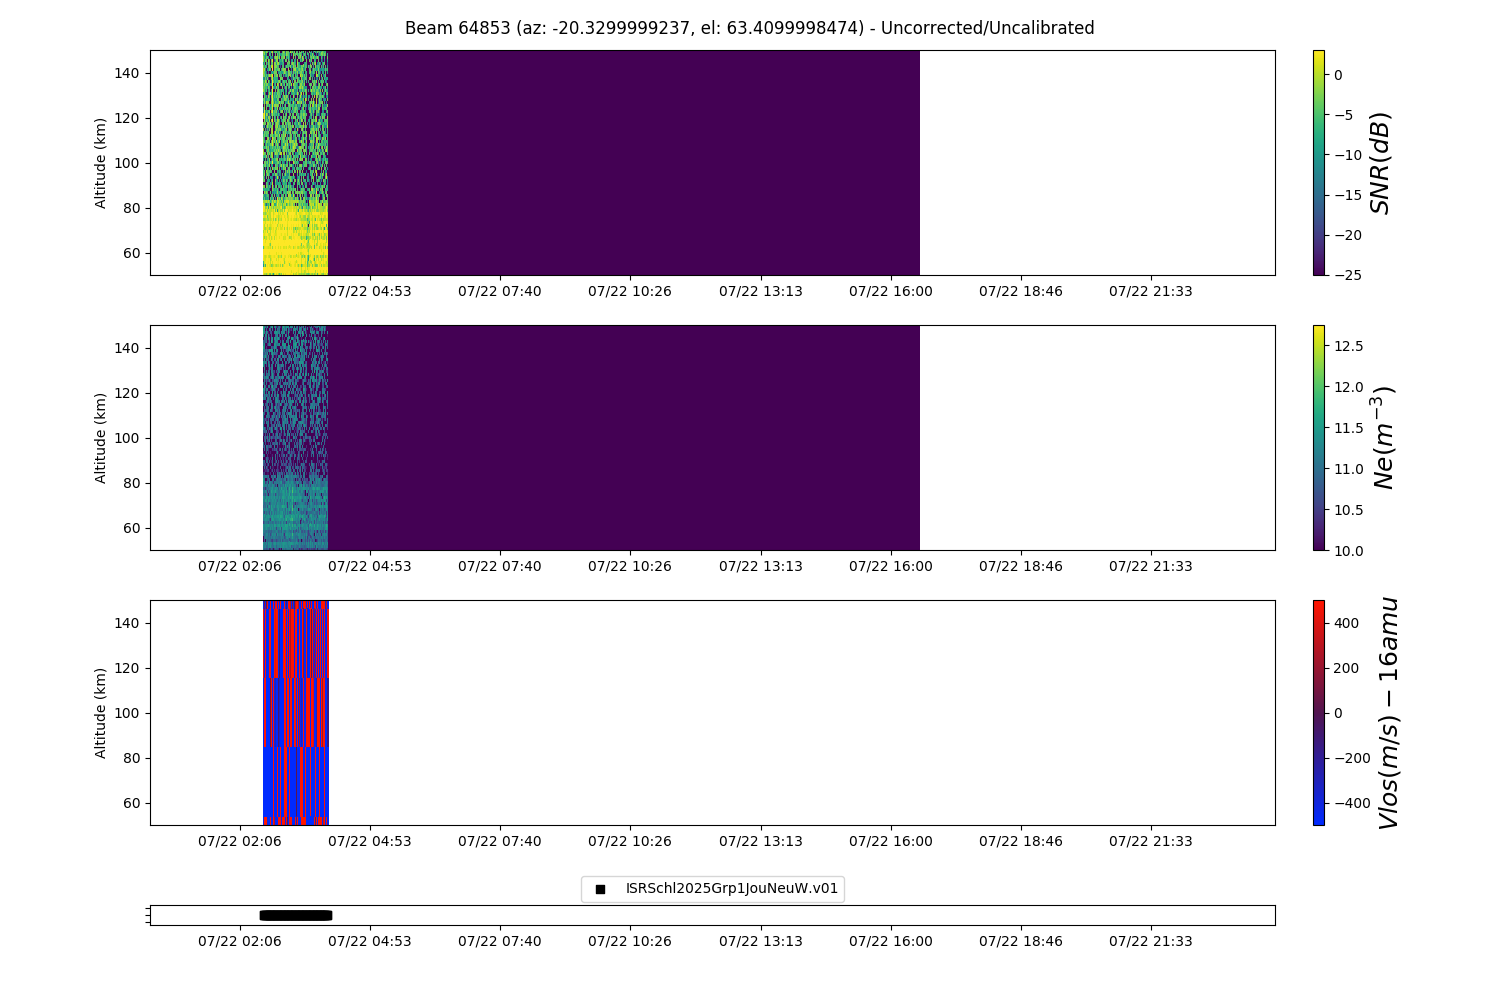Image resolution: width=1500 pixels, height=1000 pixels.
Task: Click the SNR(dB) colorbar label text
Action: 1381,162
